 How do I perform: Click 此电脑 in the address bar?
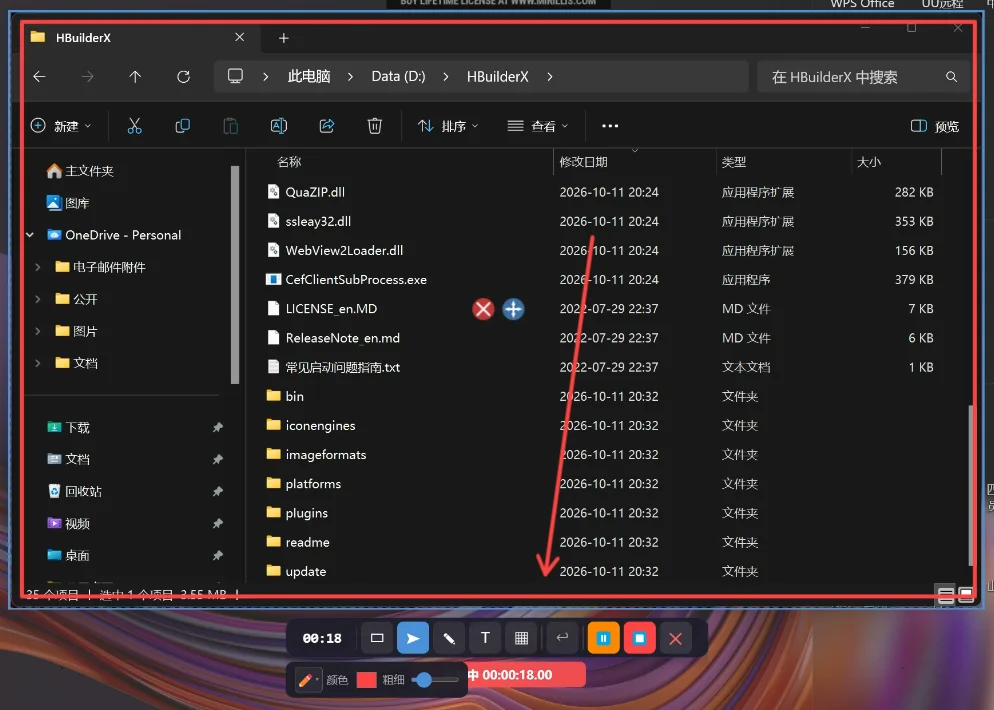pyautogui.click(x=309, y=77)
